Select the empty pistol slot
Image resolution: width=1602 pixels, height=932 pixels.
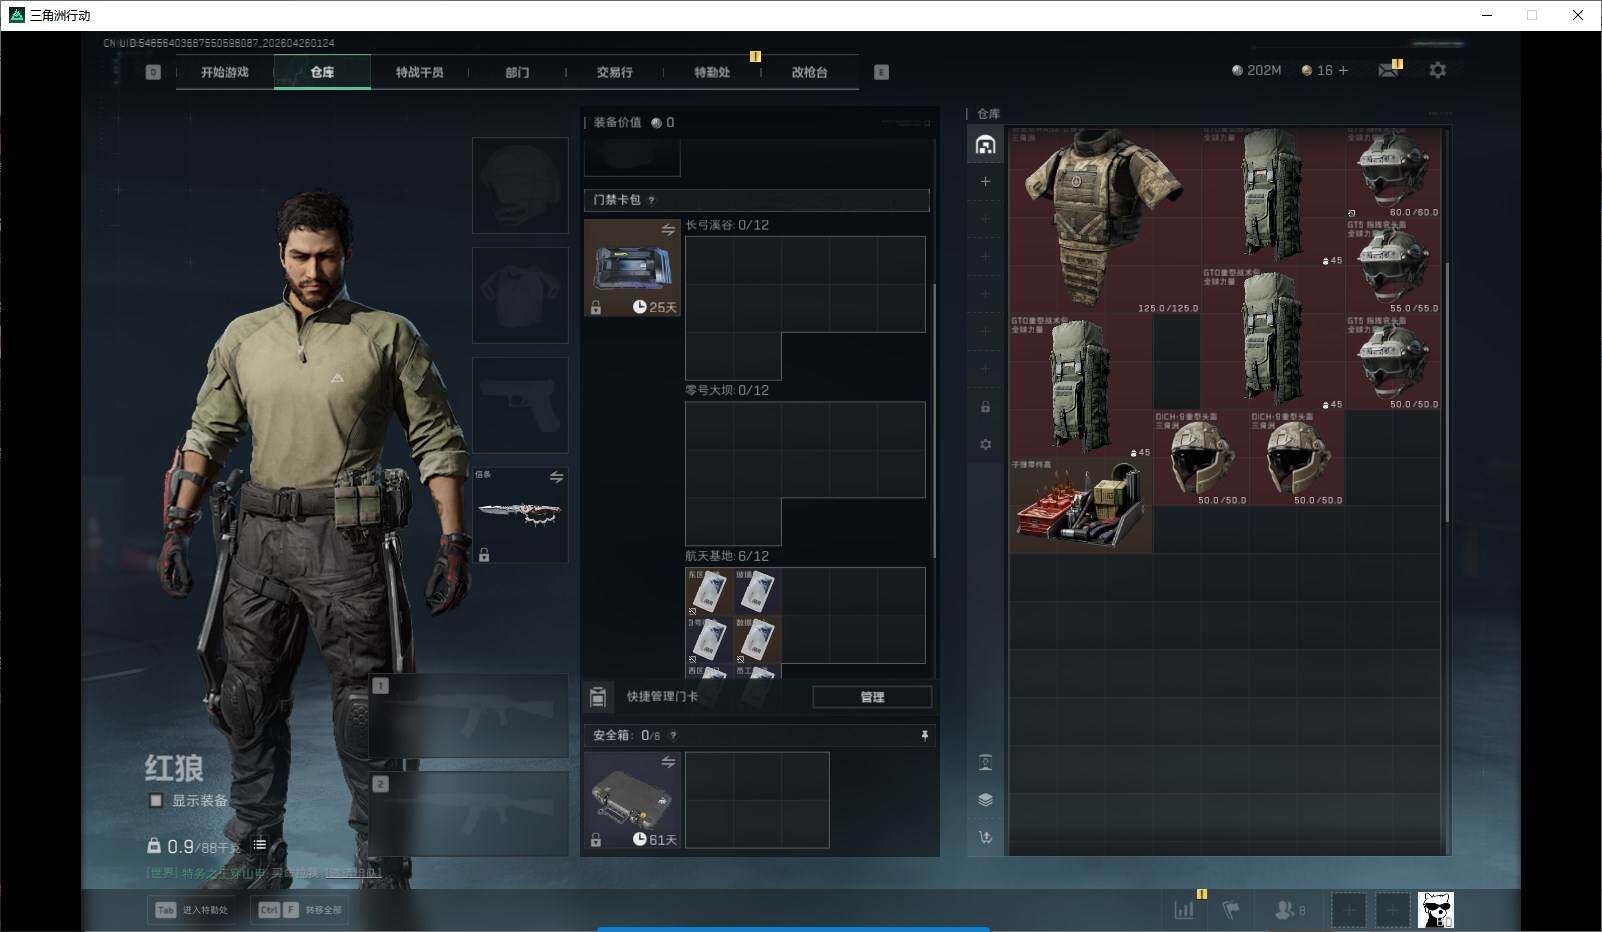pyautogui.click(x=520, y=406)
